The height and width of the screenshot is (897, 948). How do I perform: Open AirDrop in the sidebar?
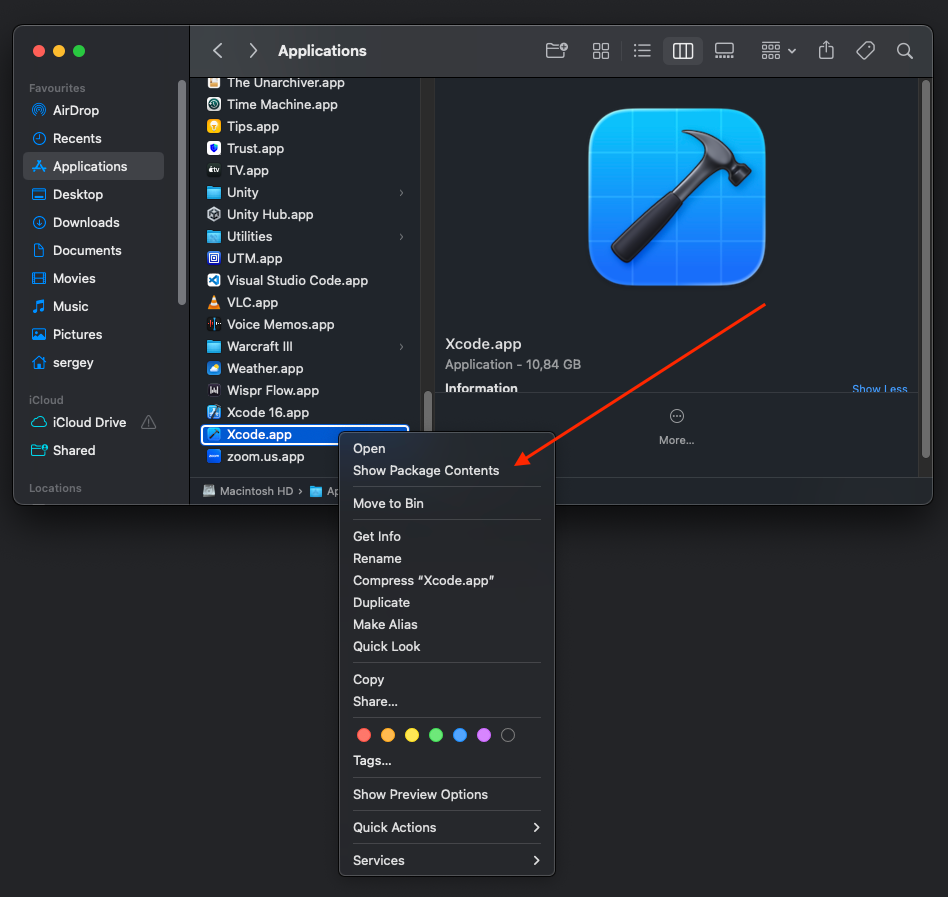tap(93, 110)
